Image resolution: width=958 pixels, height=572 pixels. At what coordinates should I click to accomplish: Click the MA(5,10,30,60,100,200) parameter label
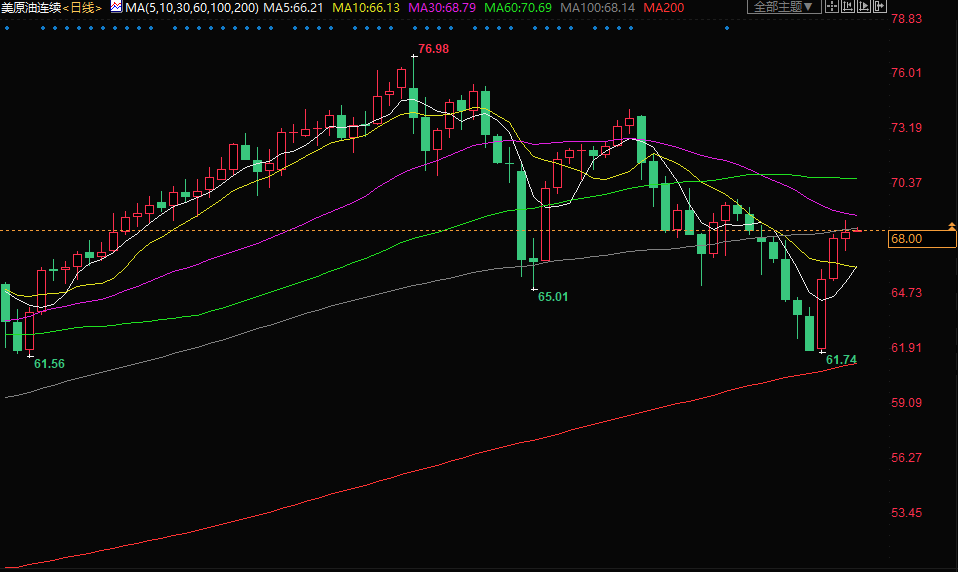pos(192,7)
